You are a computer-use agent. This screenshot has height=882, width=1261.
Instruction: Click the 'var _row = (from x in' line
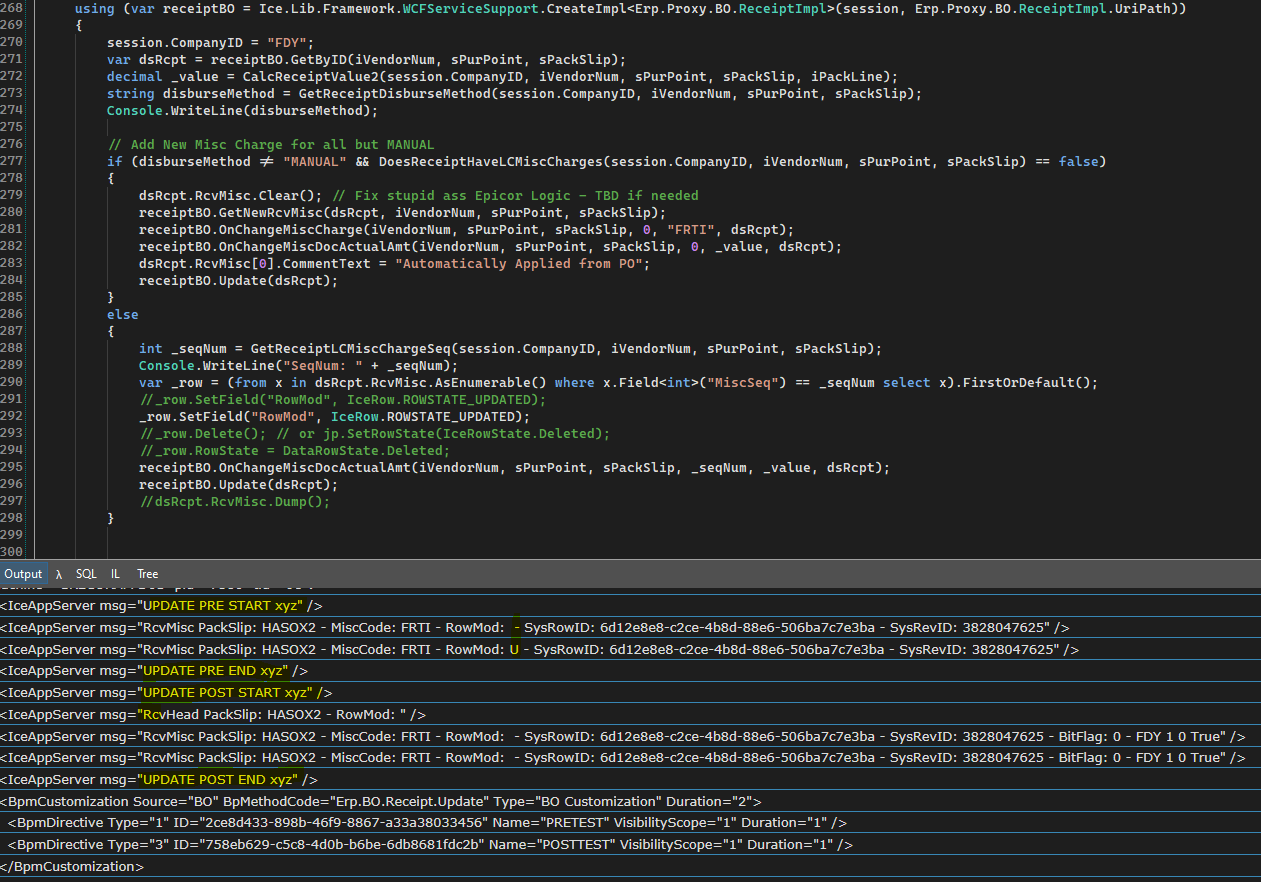(x=619, y=382)
